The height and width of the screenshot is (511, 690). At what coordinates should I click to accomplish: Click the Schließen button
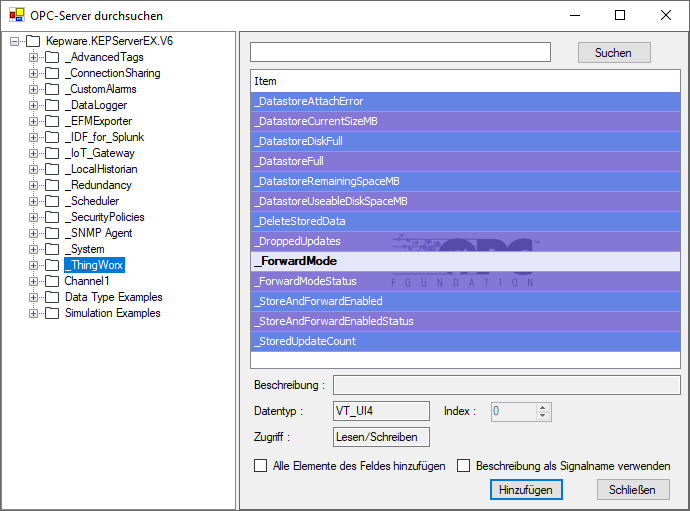[x=633, y=490]
